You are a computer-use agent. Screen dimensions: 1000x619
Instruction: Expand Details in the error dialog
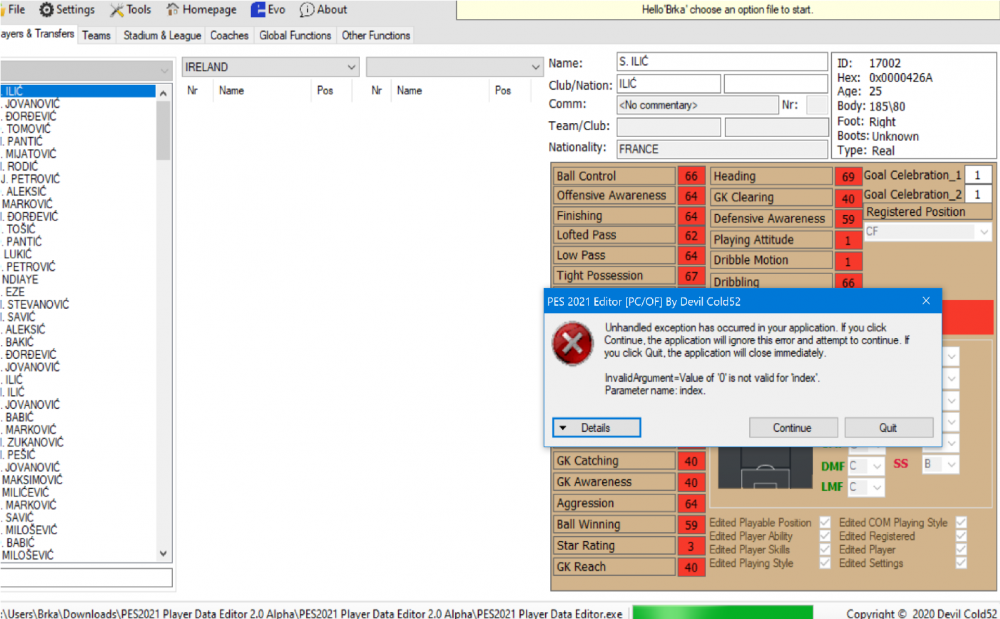[x=596, y=428]
